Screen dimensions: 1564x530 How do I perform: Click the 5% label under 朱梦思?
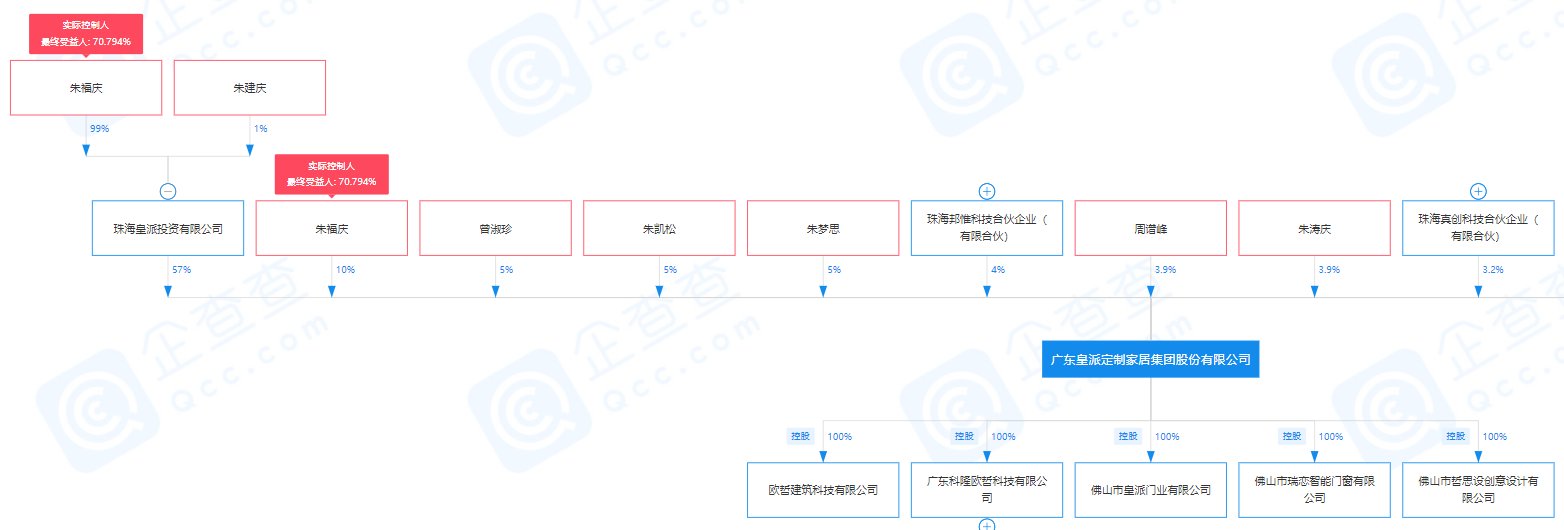point(834,270)
